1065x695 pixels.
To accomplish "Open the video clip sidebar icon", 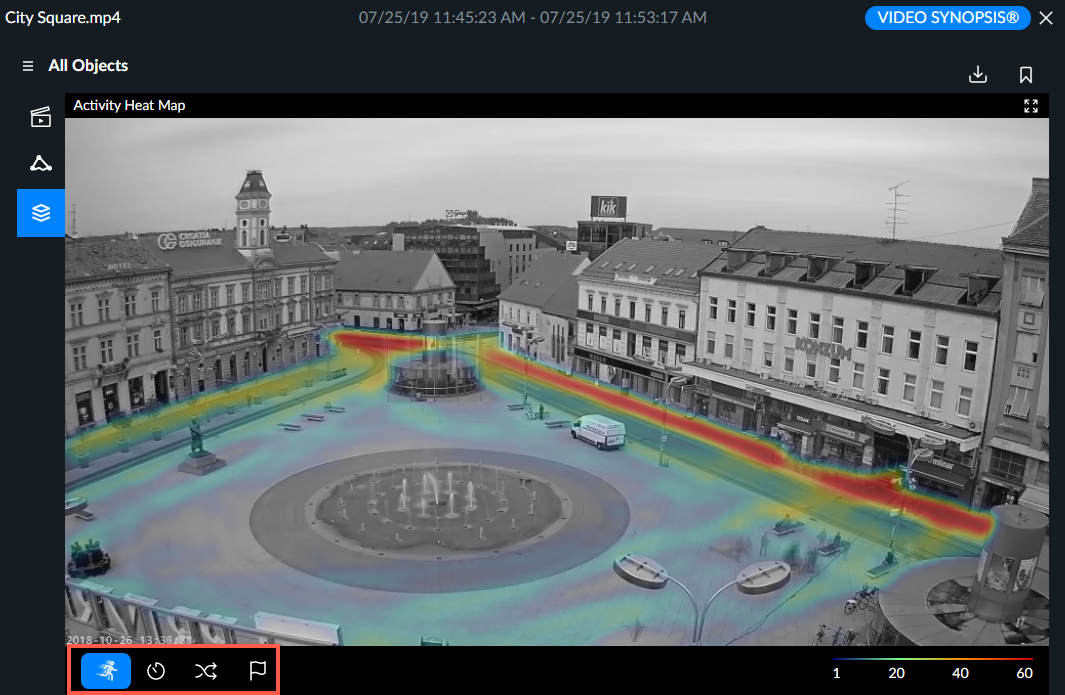I will point(41,117).
